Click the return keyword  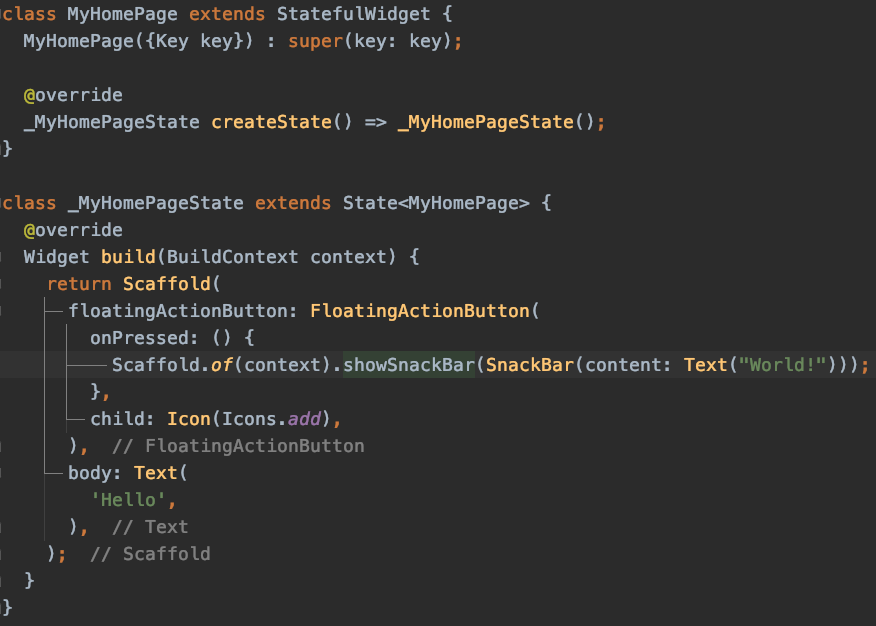[x=78, y=284]
